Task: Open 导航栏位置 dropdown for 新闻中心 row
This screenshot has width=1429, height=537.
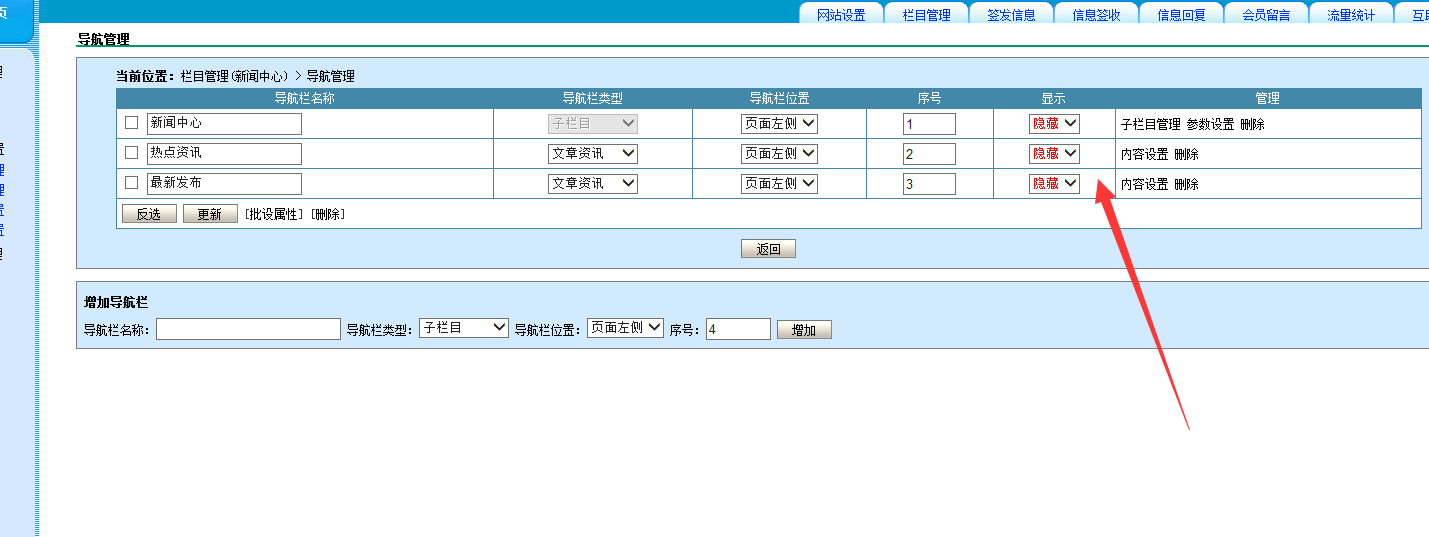Action: point(779,124)
